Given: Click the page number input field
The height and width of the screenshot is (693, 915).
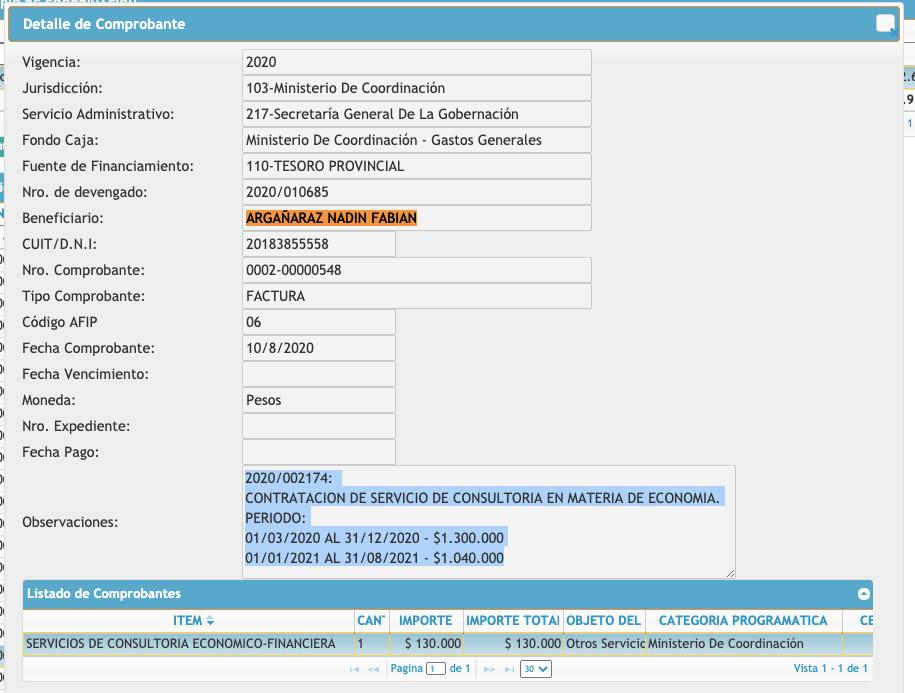Looking at the screenshot, I should pos(435,669).
